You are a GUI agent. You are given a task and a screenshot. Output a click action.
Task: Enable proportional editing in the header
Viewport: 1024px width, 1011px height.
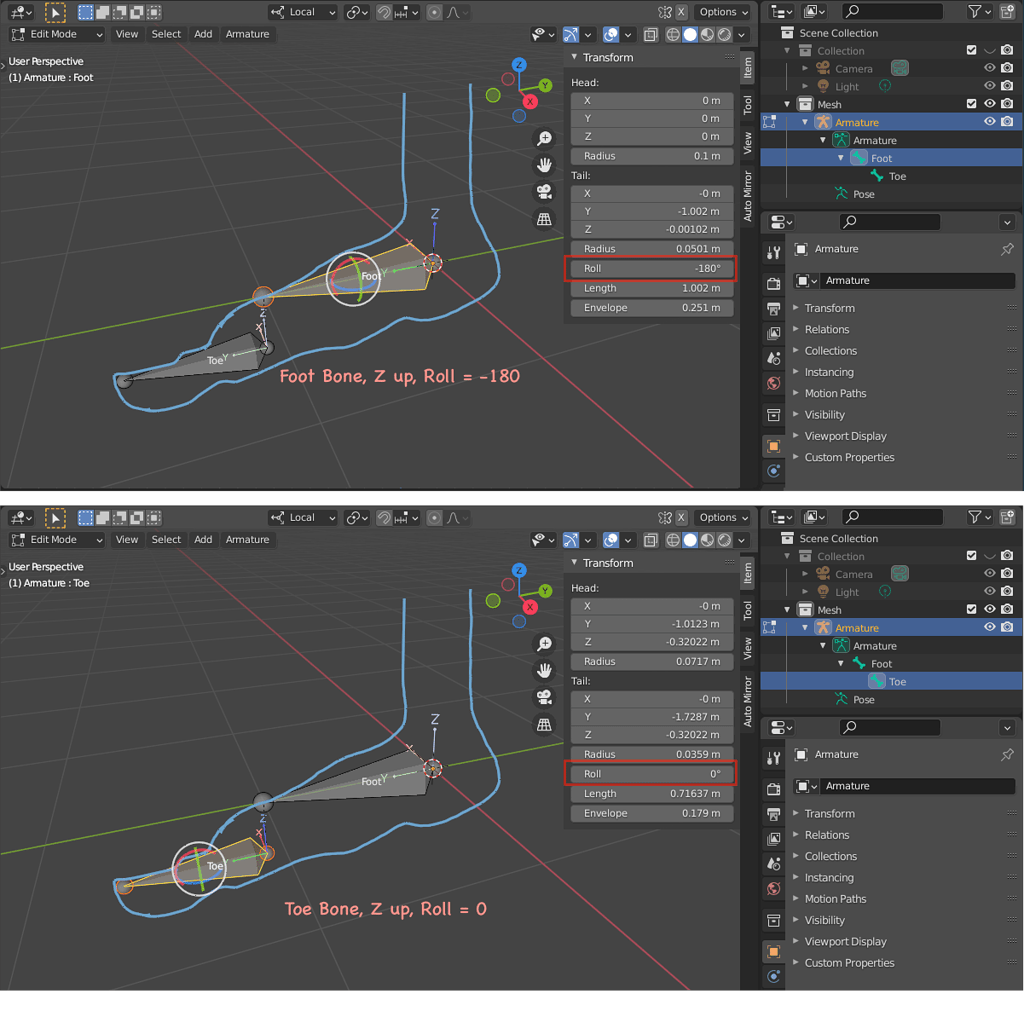point(435,12)
